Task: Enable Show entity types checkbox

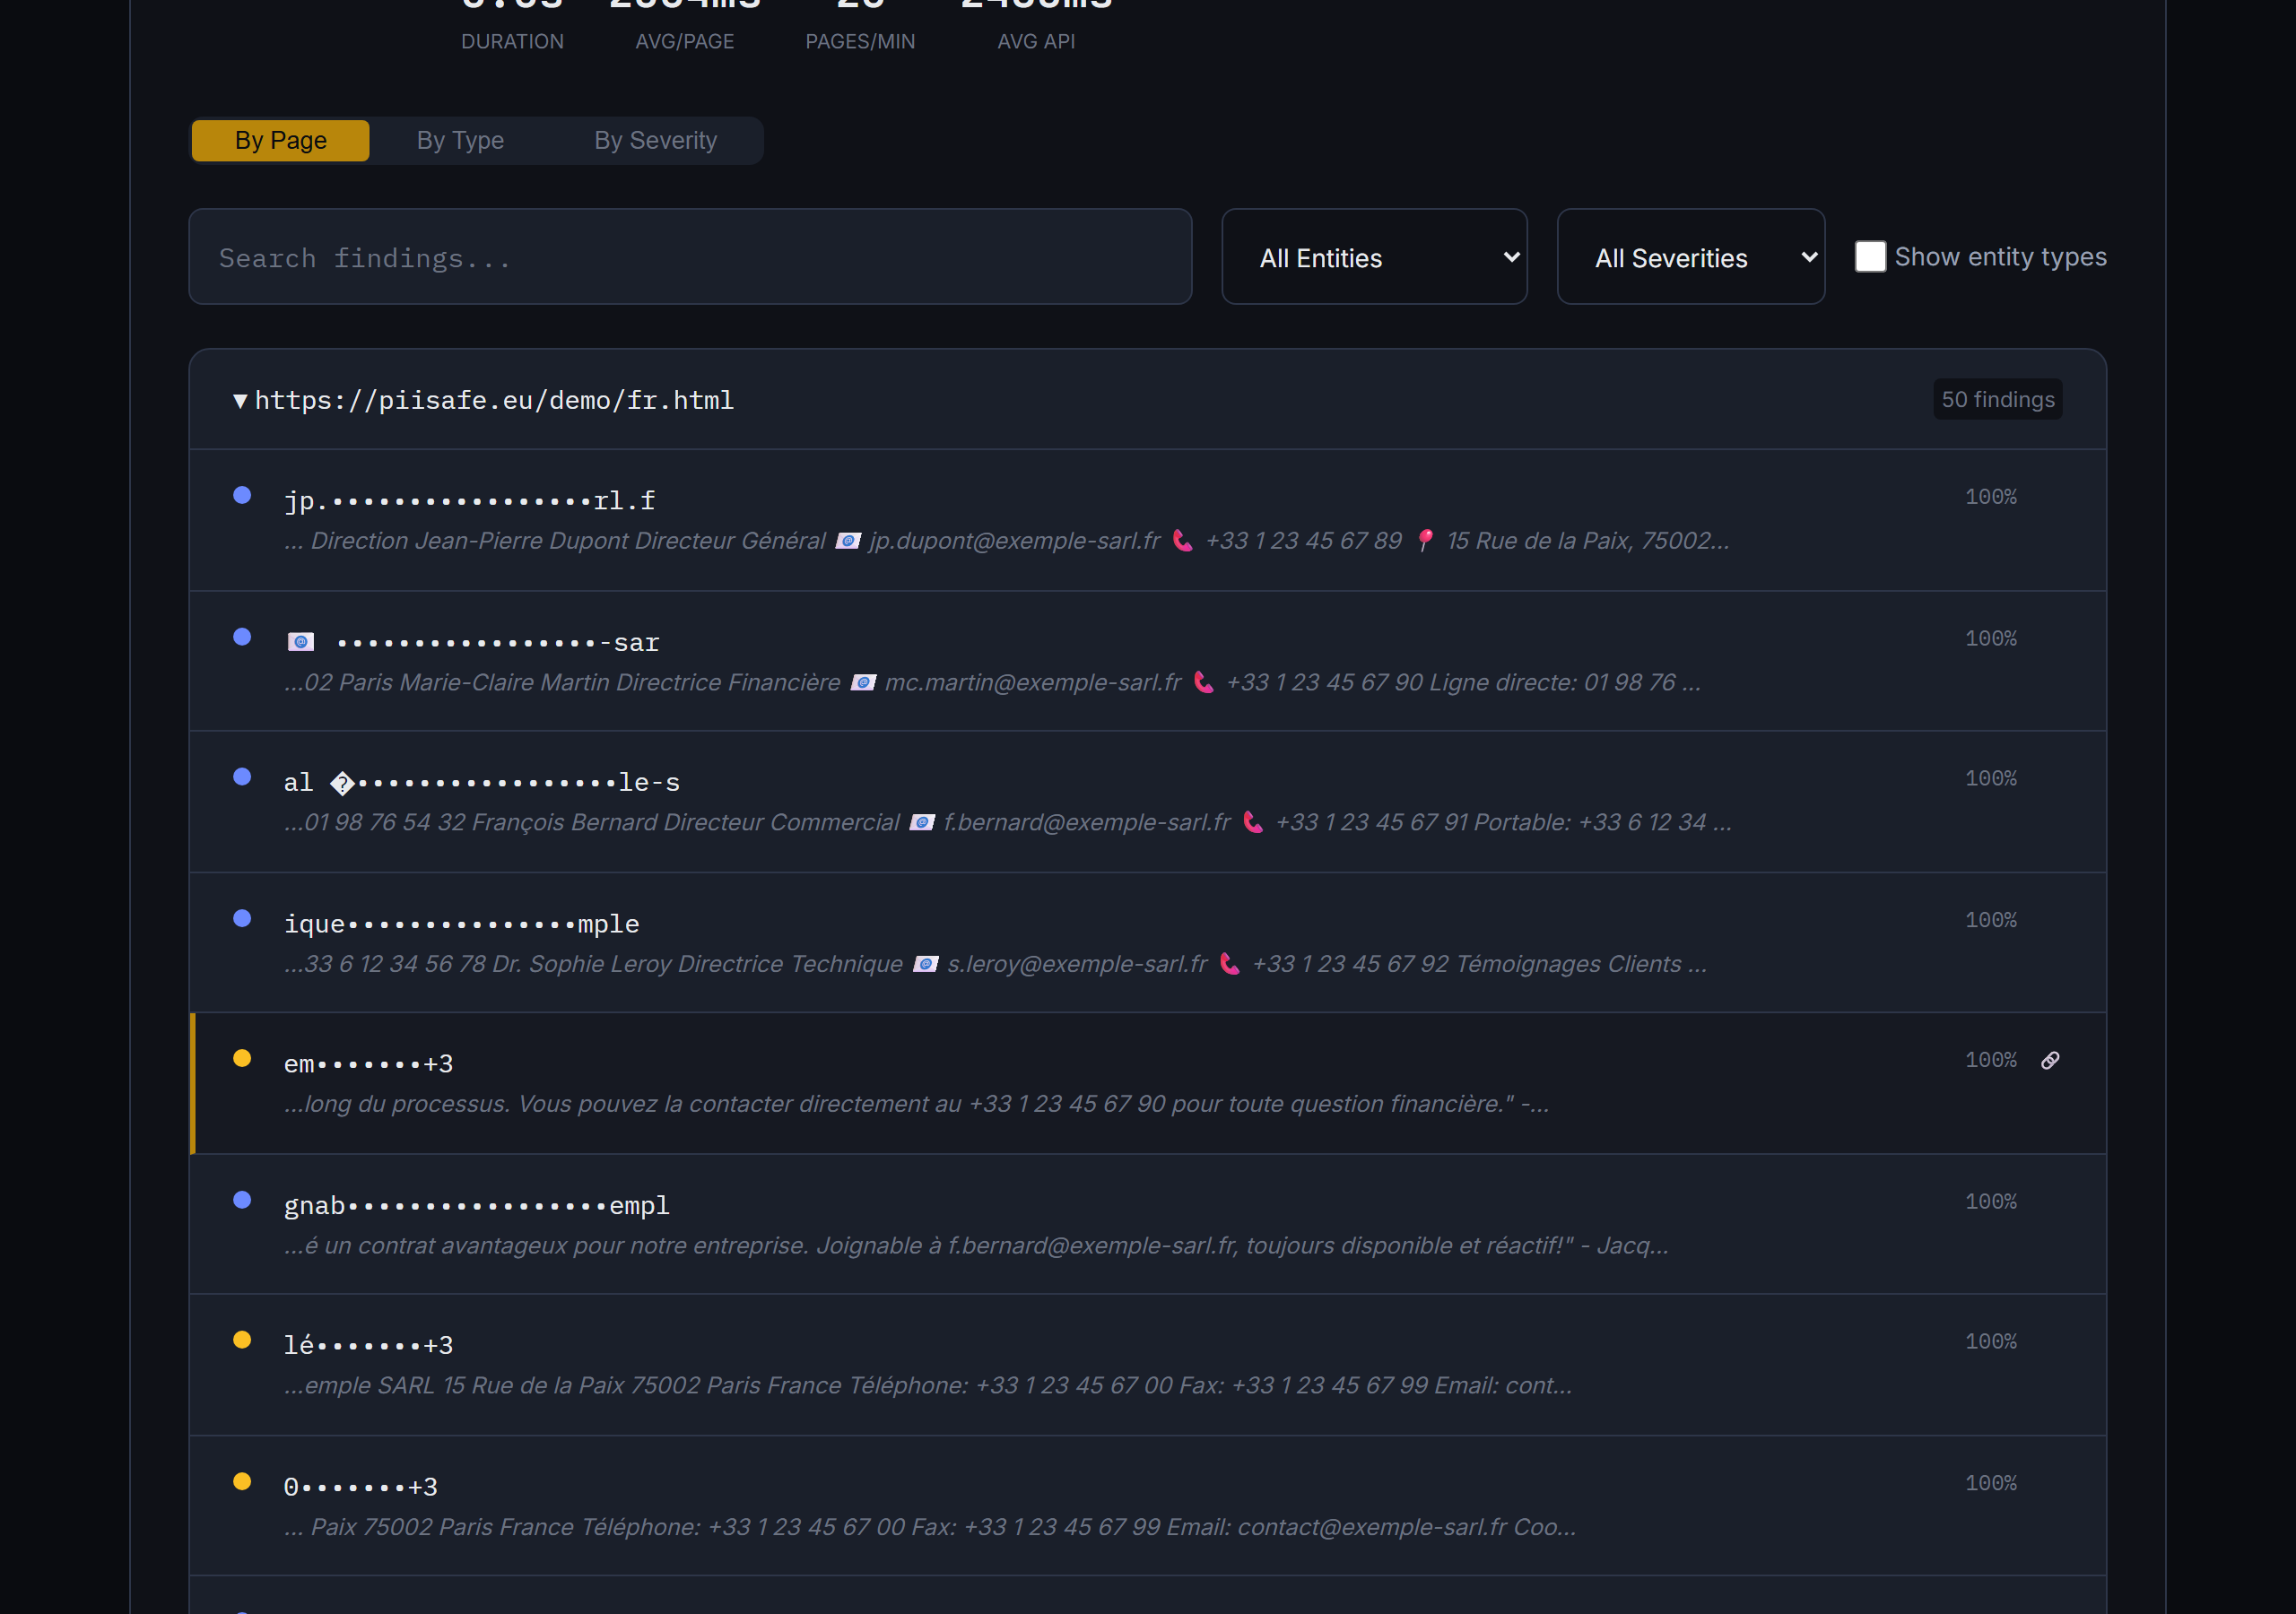Action: (1870, 257)
